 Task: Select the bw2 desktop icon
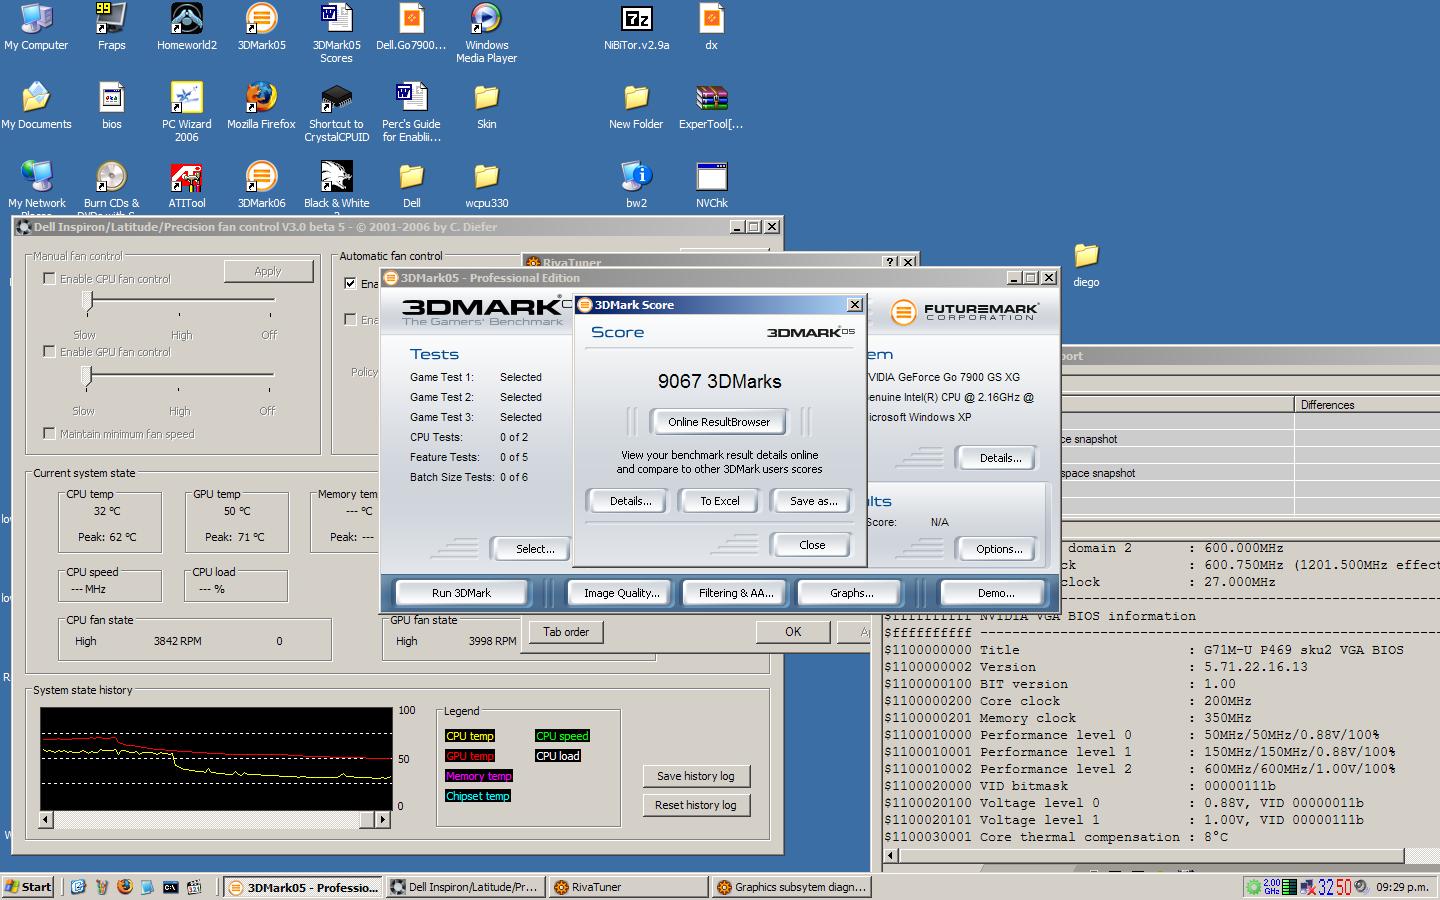tap(636, 184)
